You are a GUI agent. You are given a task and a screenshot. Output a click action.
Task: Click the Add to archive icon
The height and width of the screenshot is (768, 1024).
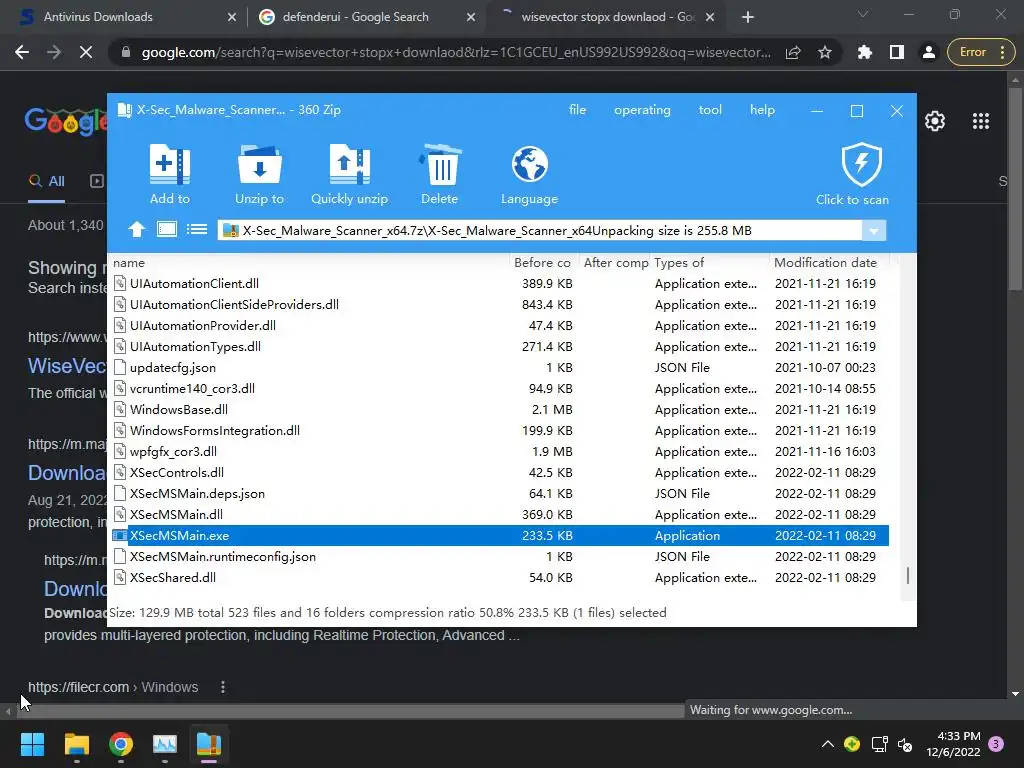pyautogui.click(x=170, y=165)
